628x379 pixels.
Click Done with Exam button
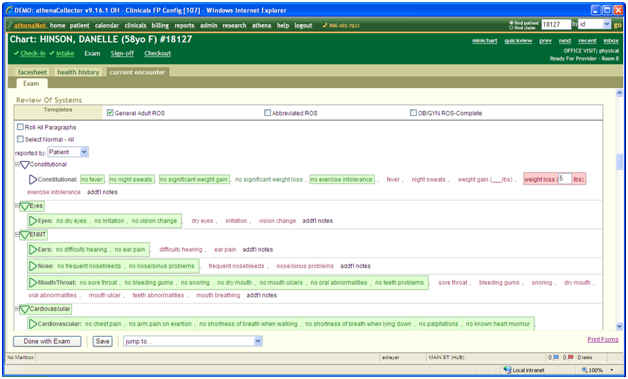[47, 341]
